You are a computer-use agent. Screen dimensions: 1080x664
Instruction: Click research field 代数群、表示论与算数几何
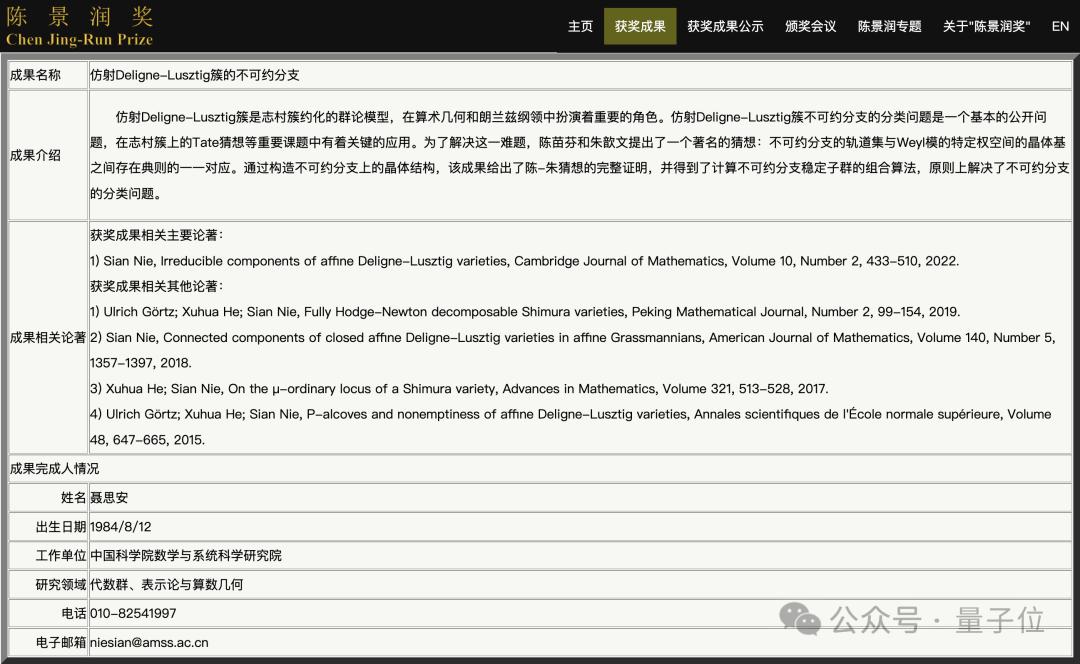pos(167,584)
